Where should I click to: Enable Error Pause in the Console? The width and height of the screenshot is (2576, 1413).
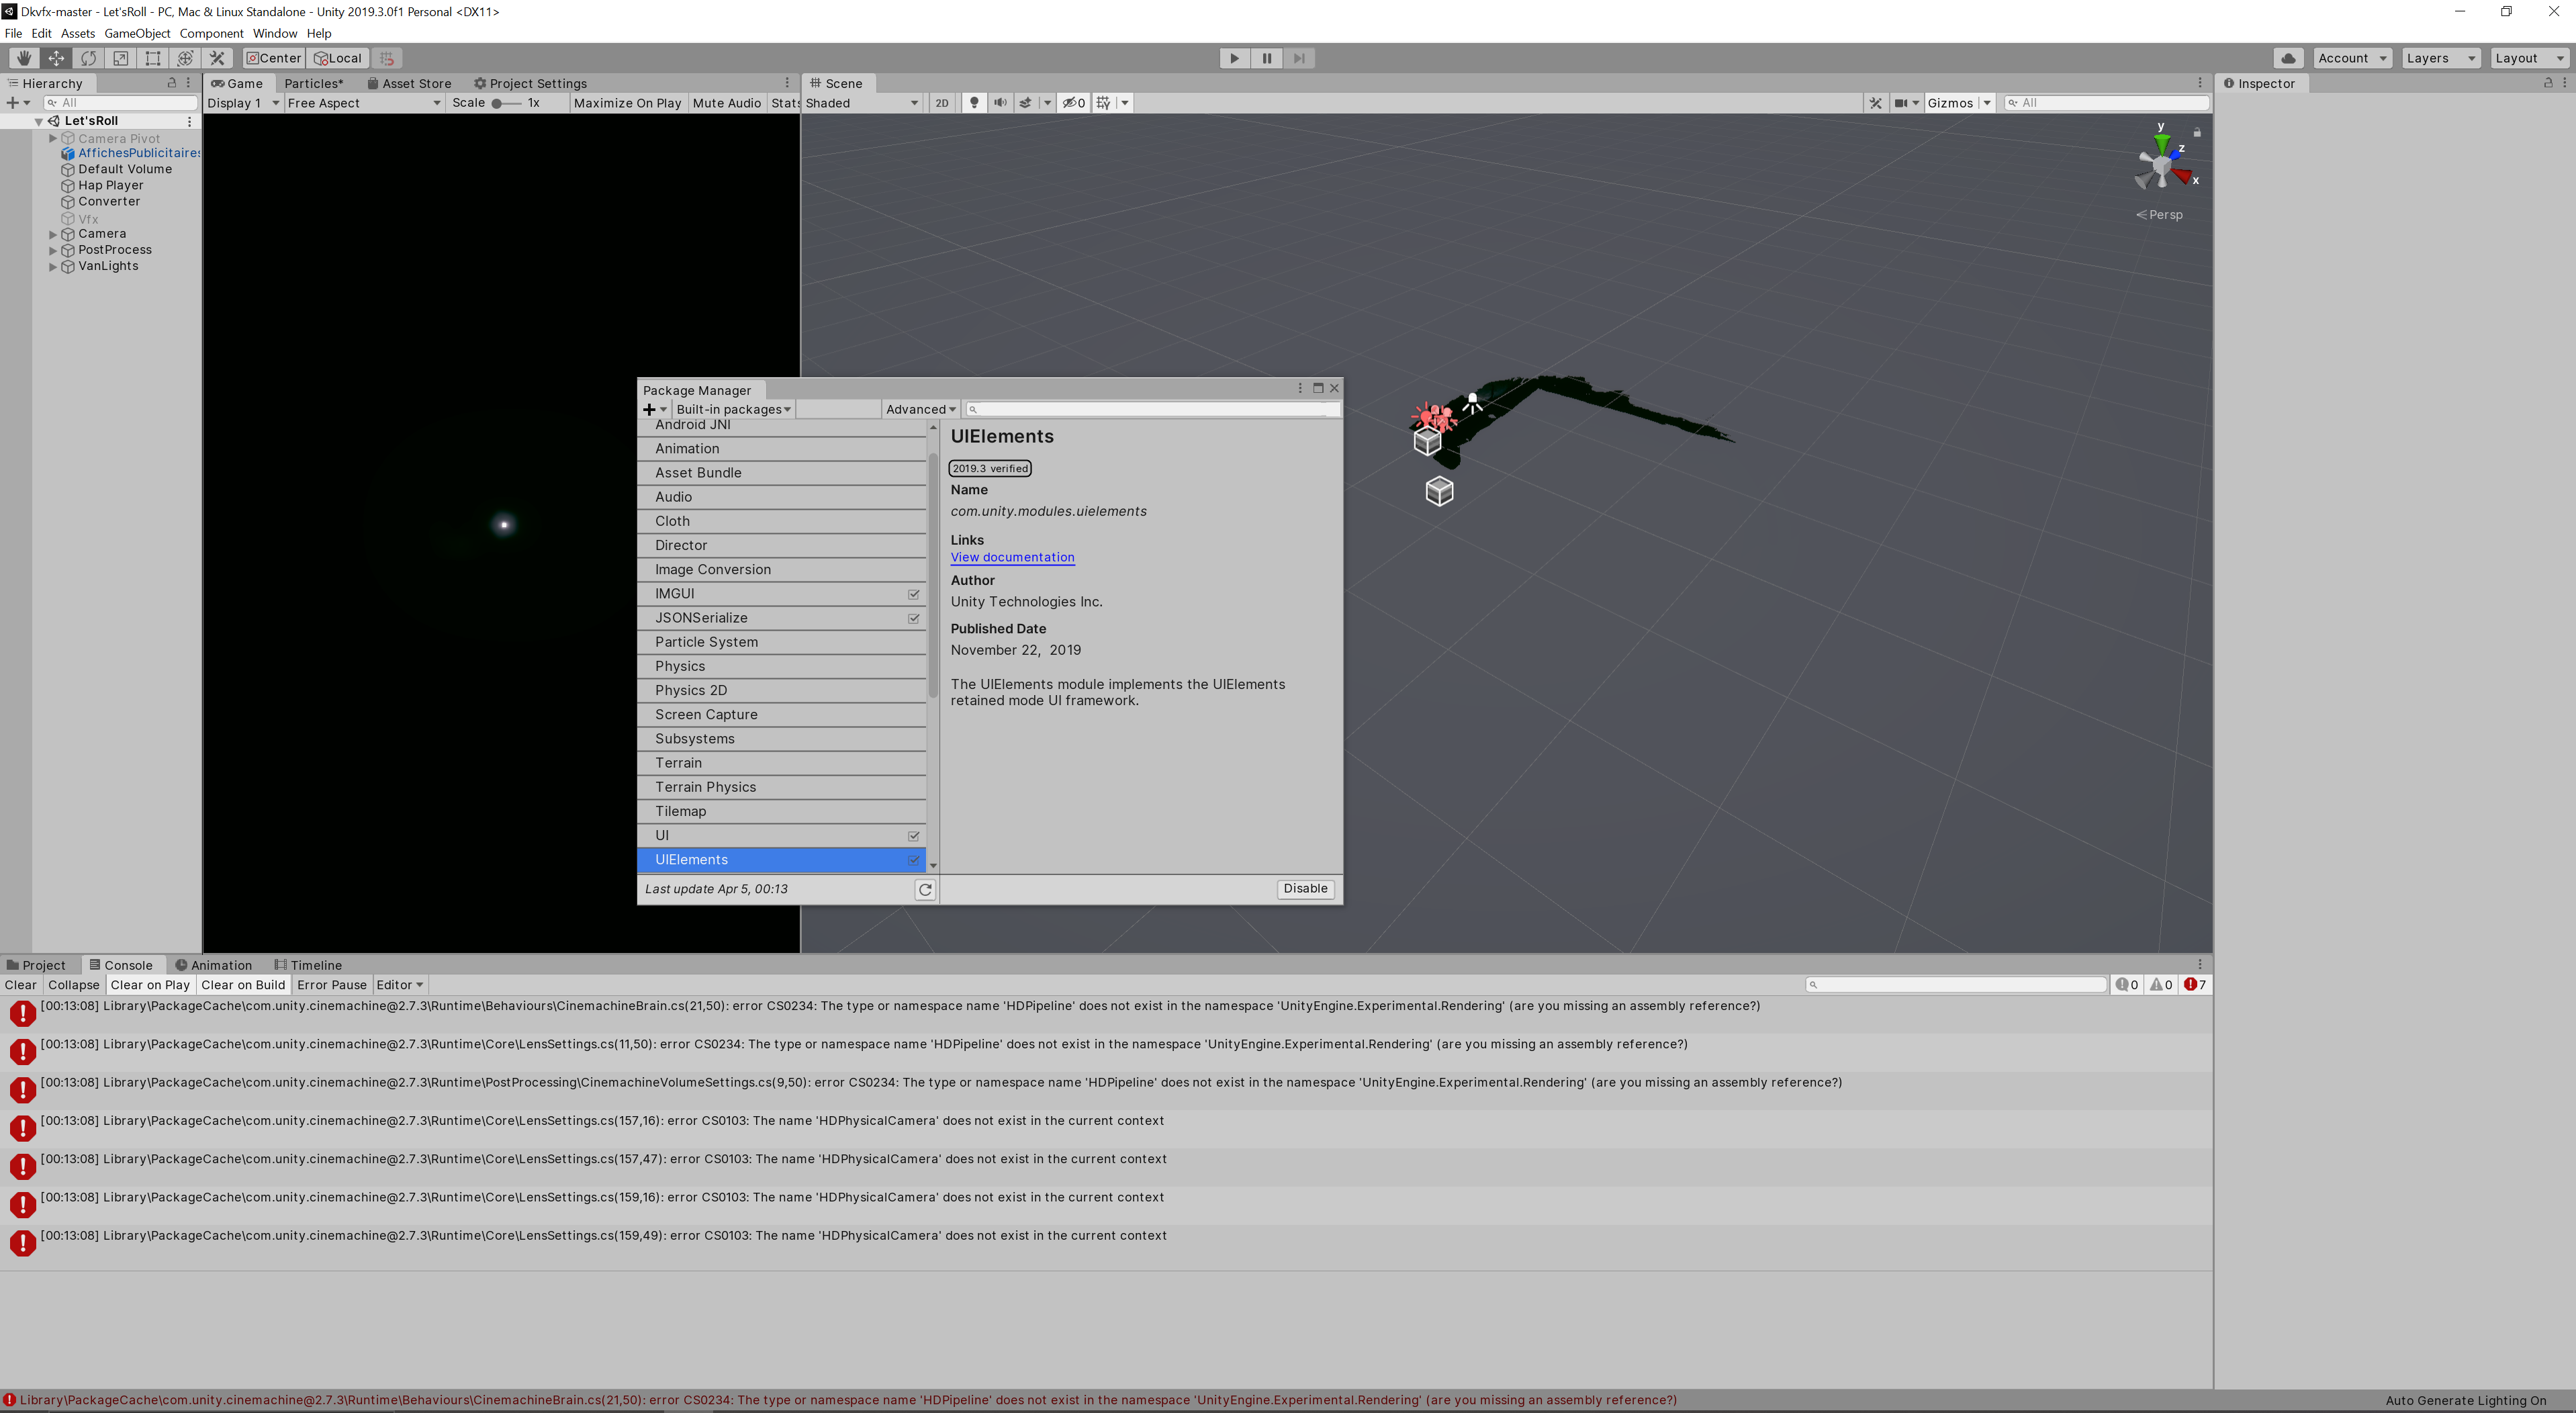332,984
